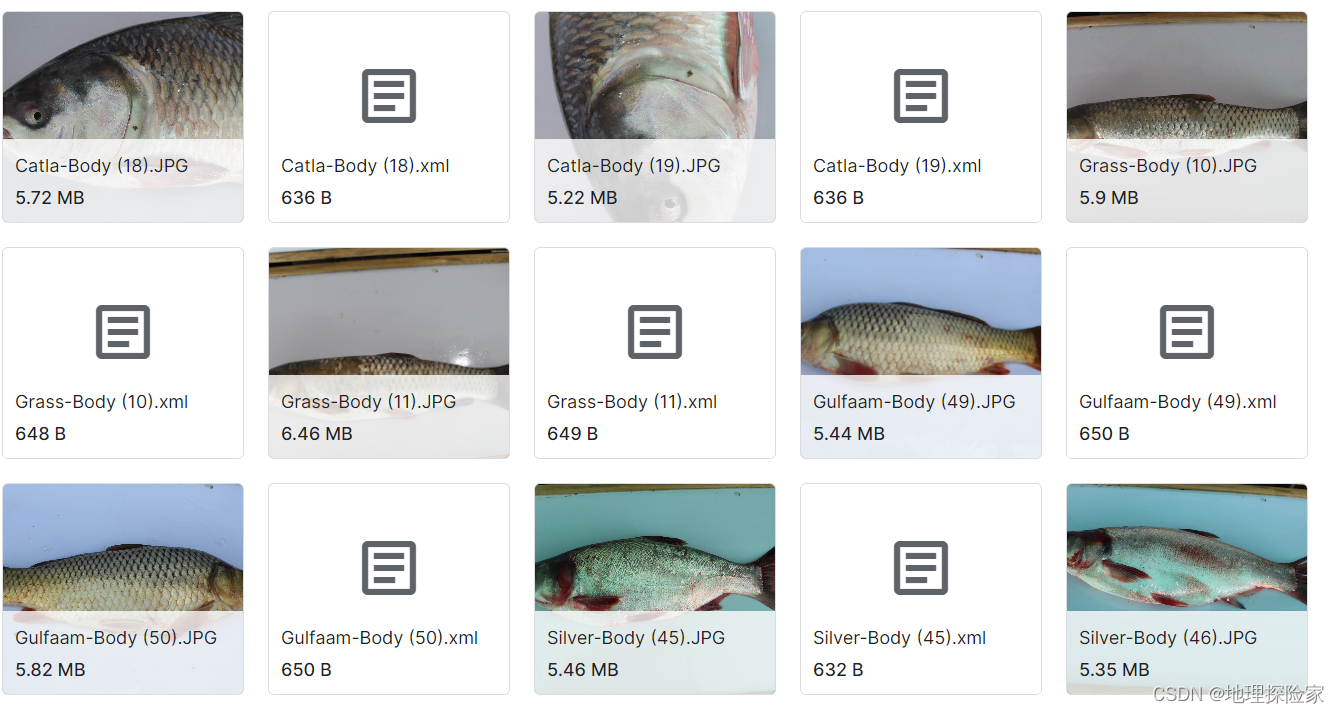Open the Grass-Body (10).xml document icon
This screenshot has height=713, width=1339.
122,332
